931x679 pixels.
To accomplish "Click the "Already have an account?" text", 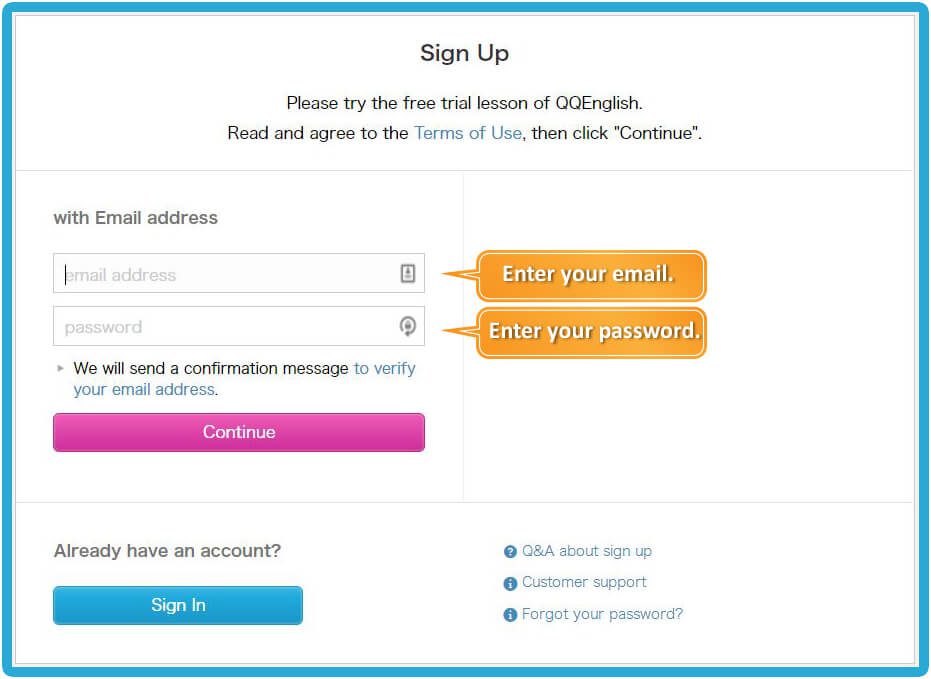I will click(167, 551).
